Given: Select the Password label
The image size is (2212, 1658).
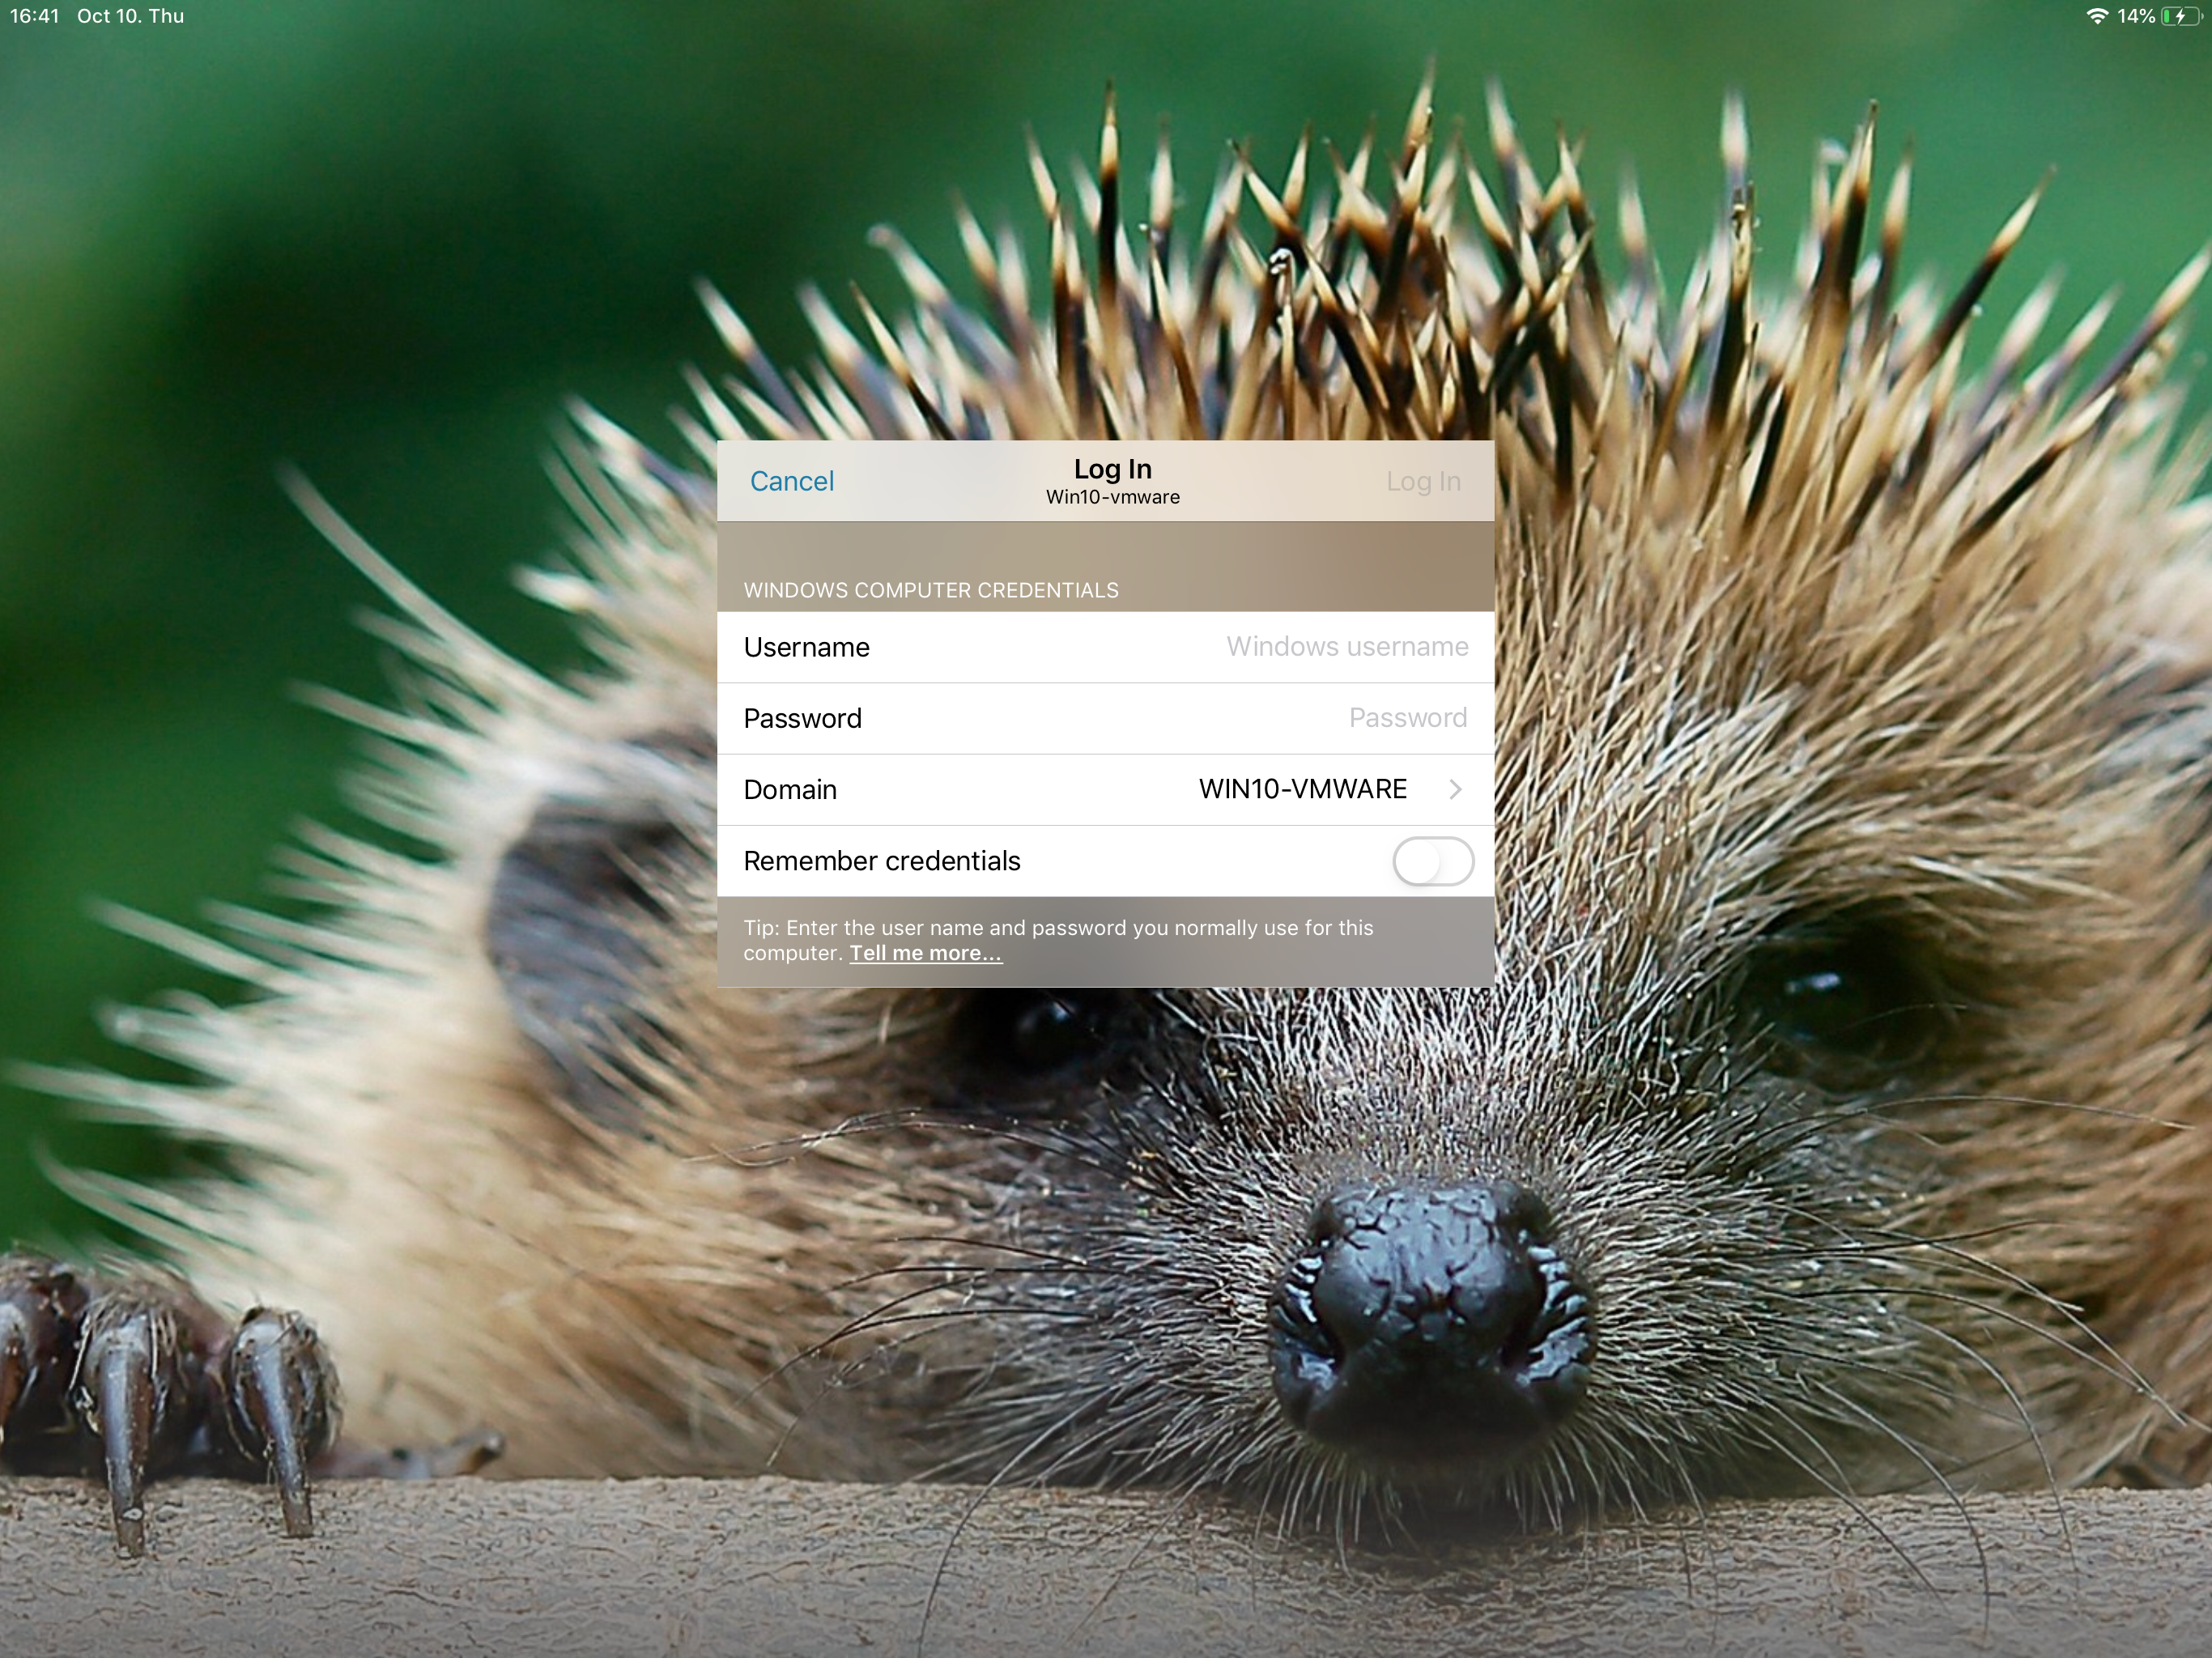Looking at the screenshot, I should (802, 718).
